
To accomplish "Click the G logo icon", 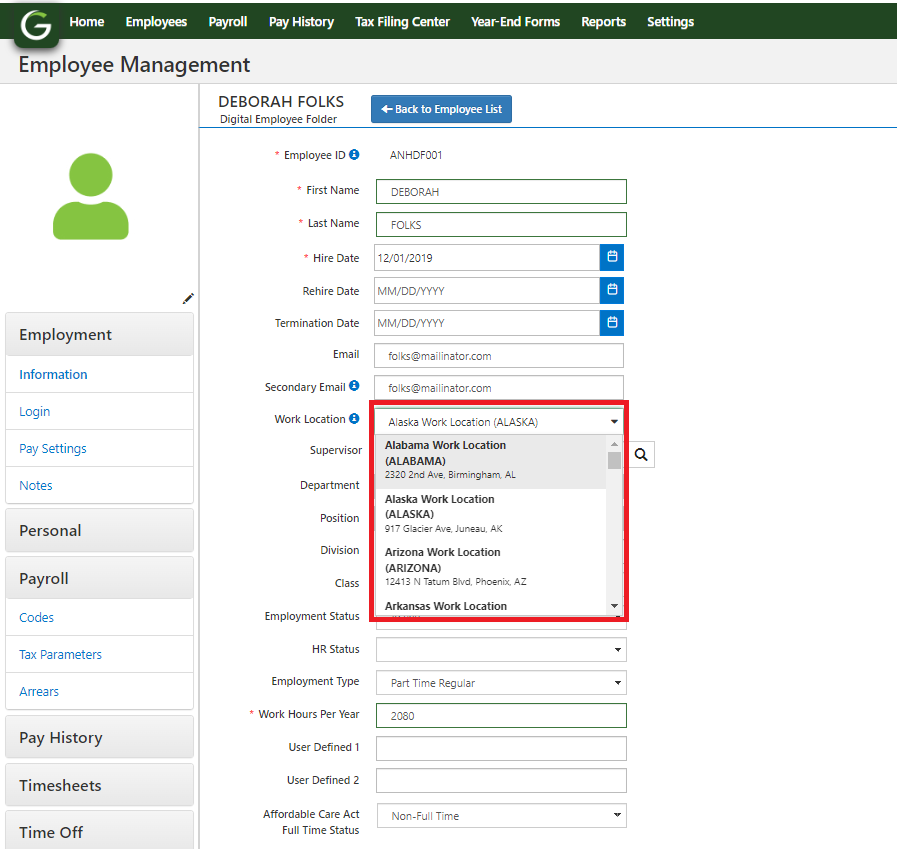I will 36,25.
